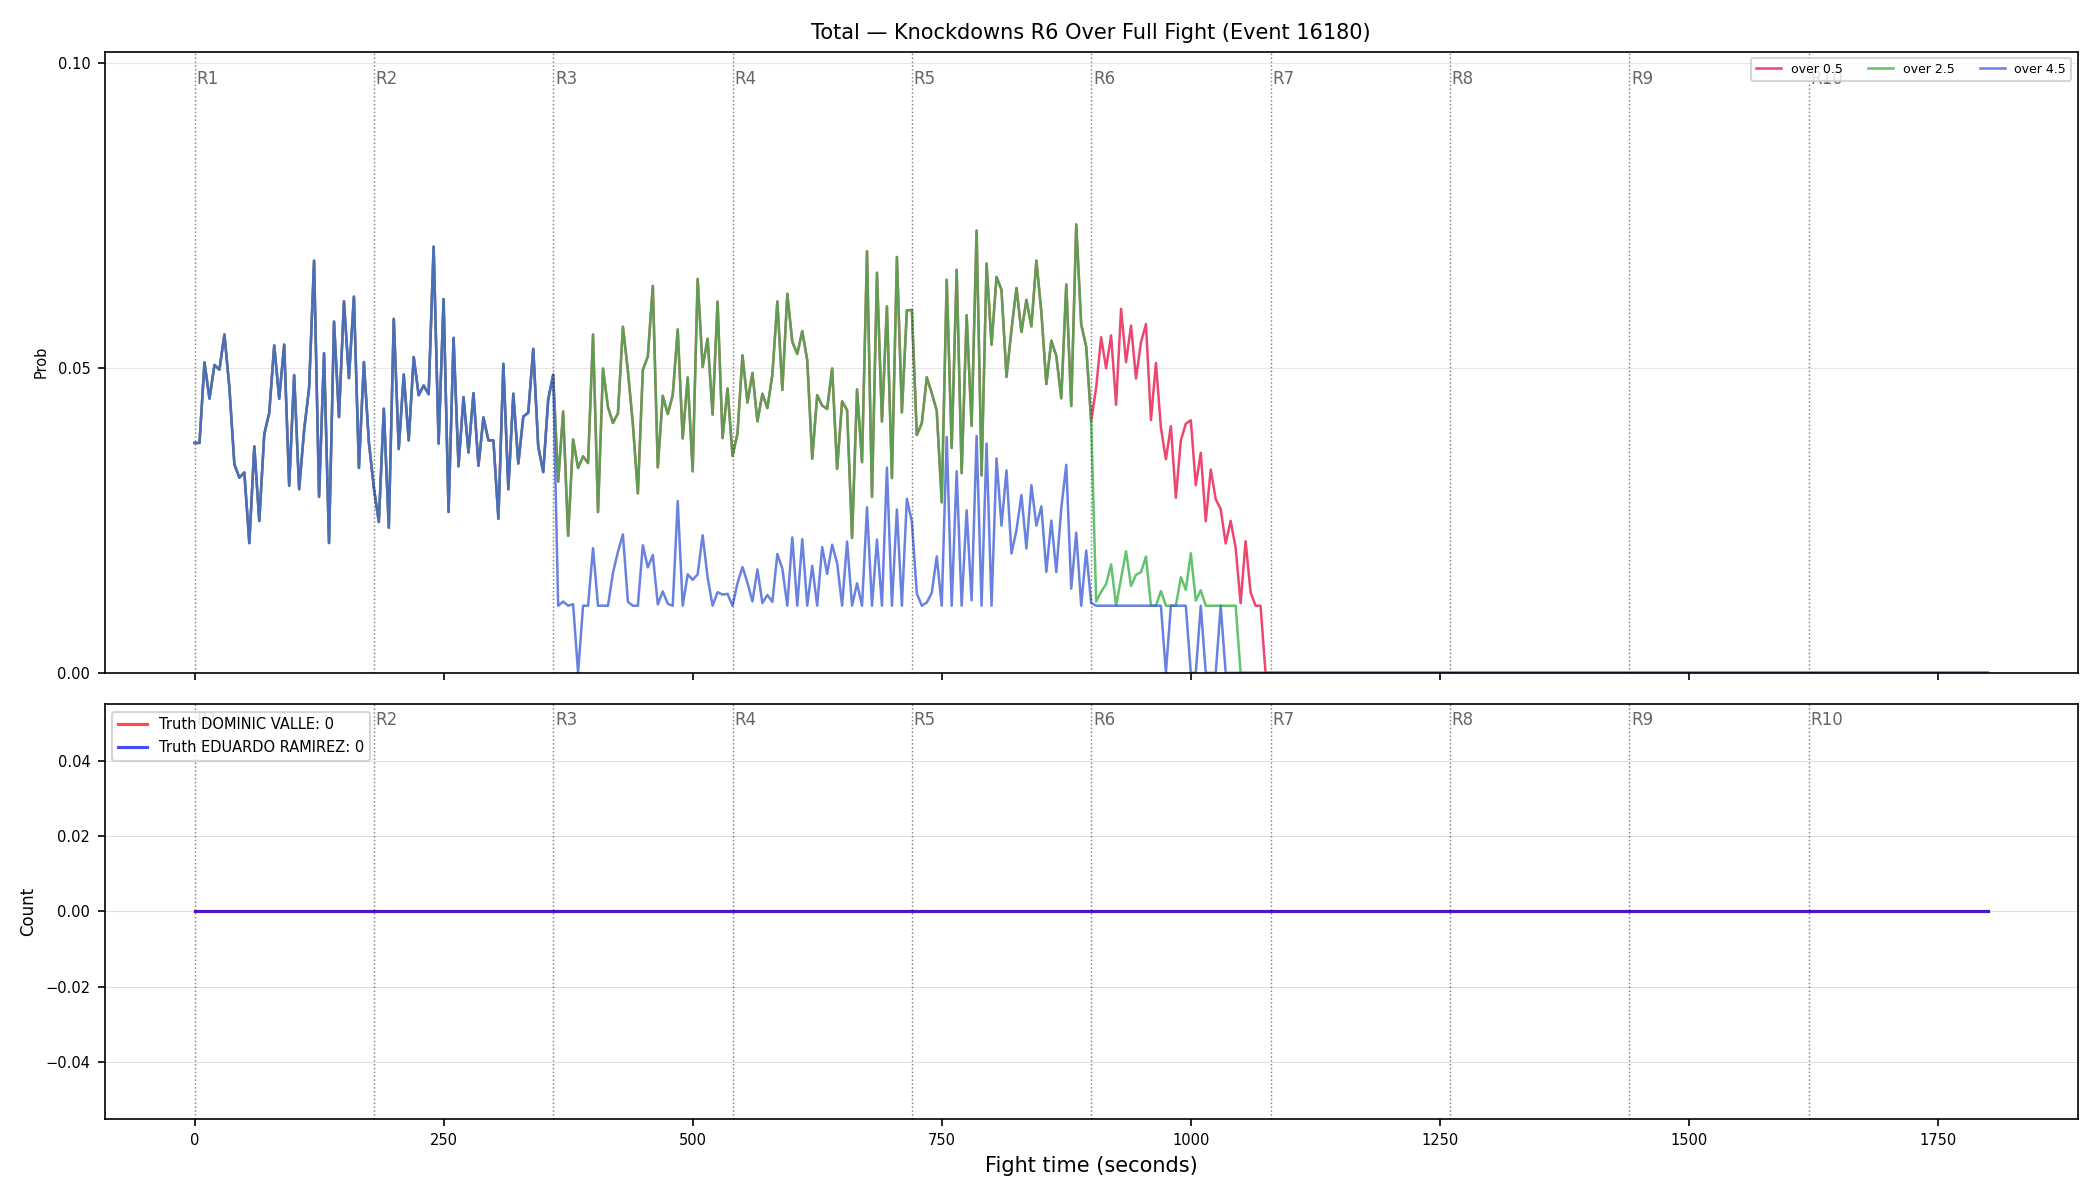Click the 'Fight time (seconds)' axis label
Viewport: 2100px width, 1200px height.
pos(1091,1165)
